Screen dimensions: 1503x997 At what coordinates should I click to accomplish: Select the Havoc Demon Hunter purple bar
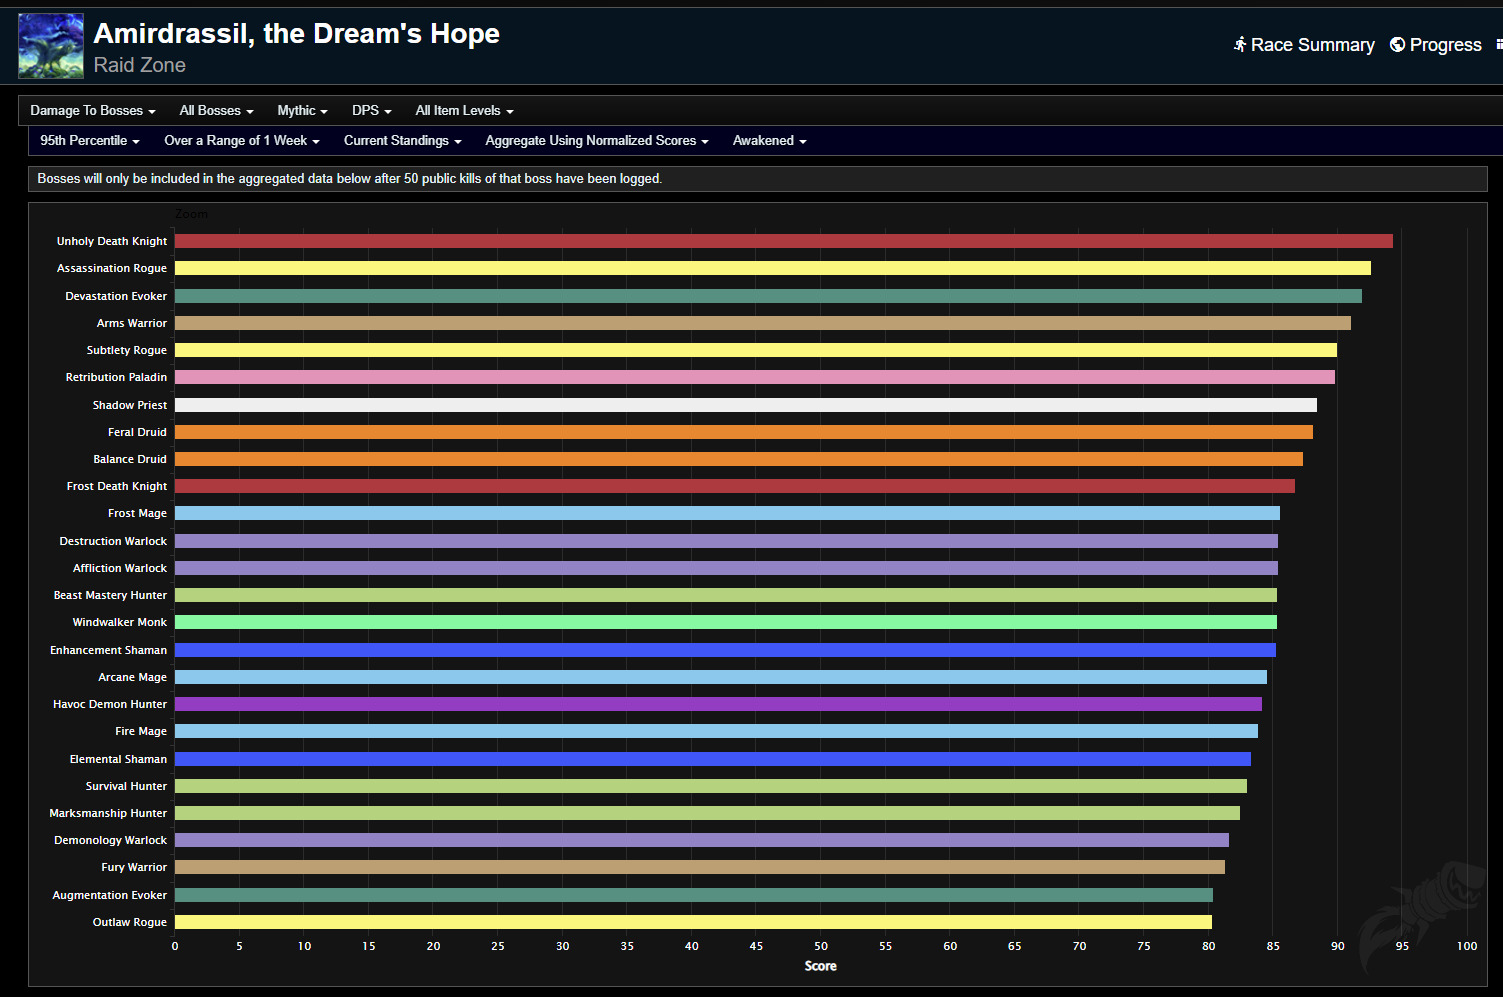[x=718, y=704]
